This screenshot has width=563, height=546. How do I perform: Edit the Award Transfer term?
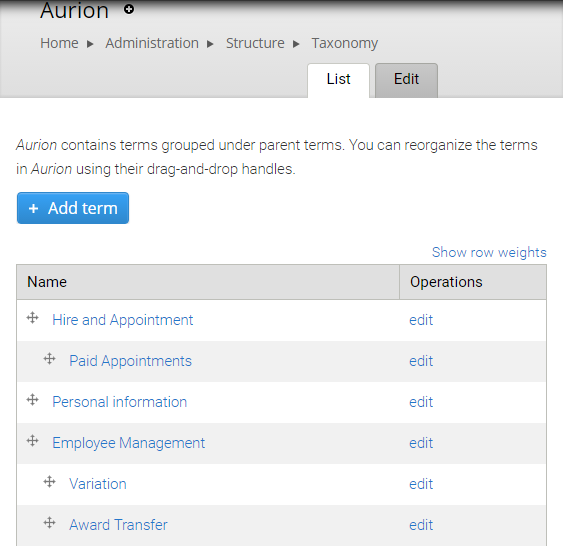(421, 525)
